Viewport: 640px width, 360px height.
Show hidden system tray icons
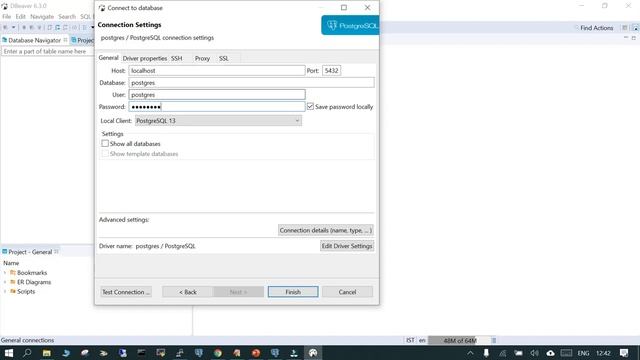point(470,353)
